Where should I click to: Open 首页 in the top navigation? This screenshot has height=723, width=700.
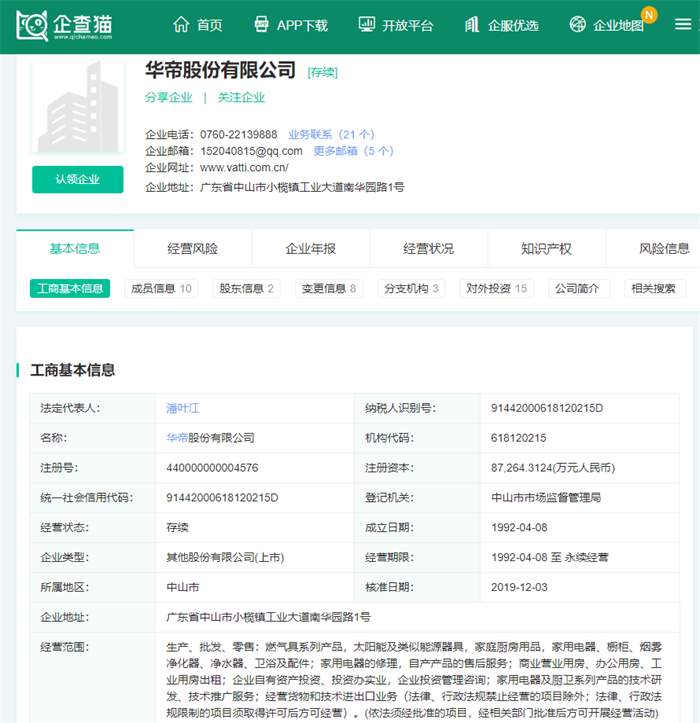tap(210, 25)
